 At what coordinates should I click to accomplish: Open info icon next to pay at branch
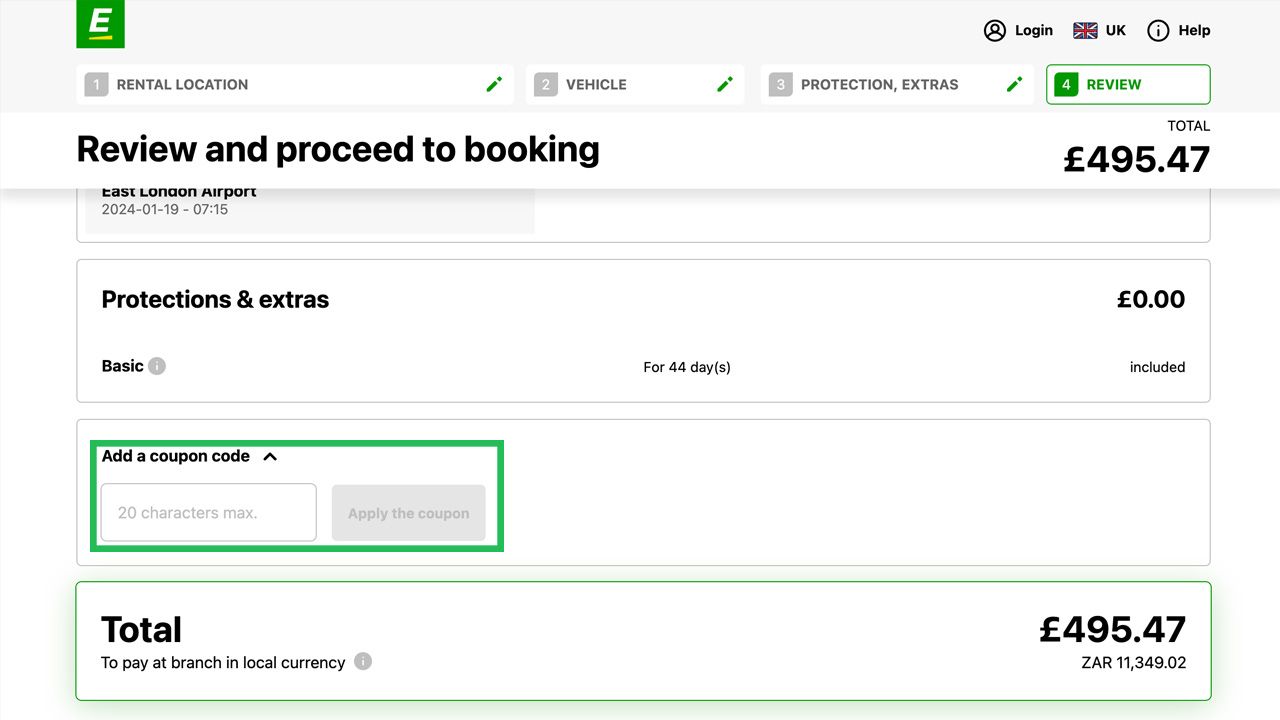363,661
